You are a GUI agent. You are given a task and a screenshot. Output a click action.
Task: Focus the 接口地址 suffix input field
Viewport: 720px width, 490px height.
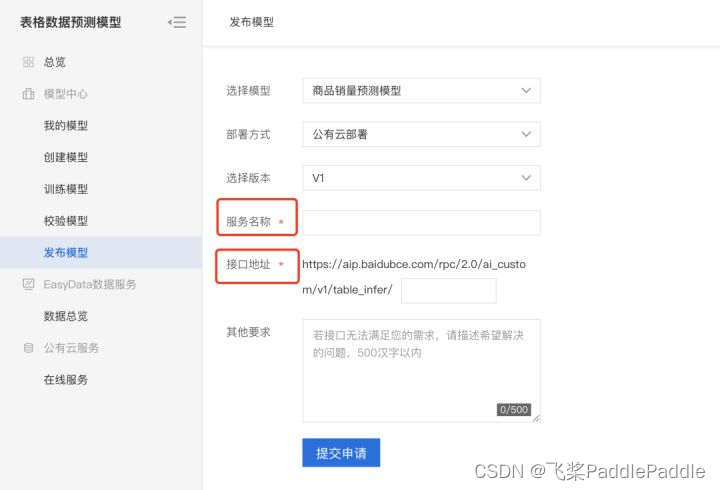(449, 290)
